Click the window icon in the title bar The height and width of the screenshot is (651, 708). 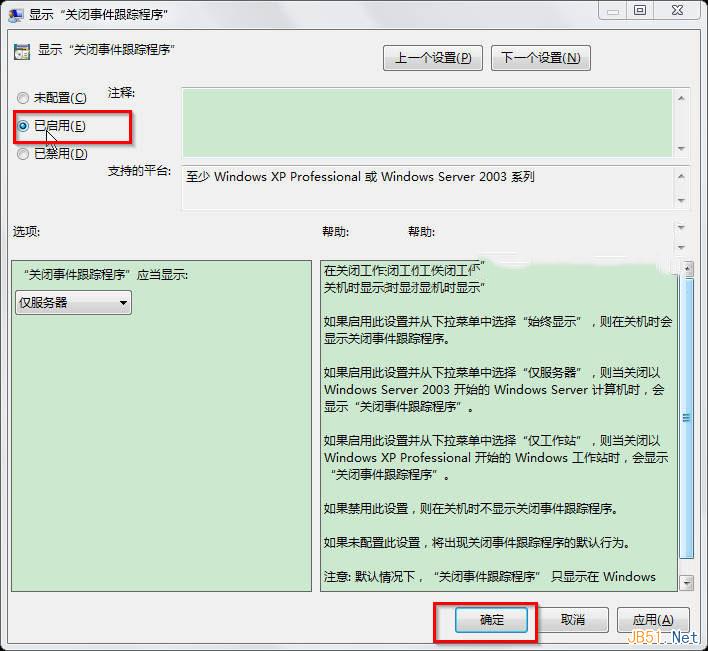point(17,14)
